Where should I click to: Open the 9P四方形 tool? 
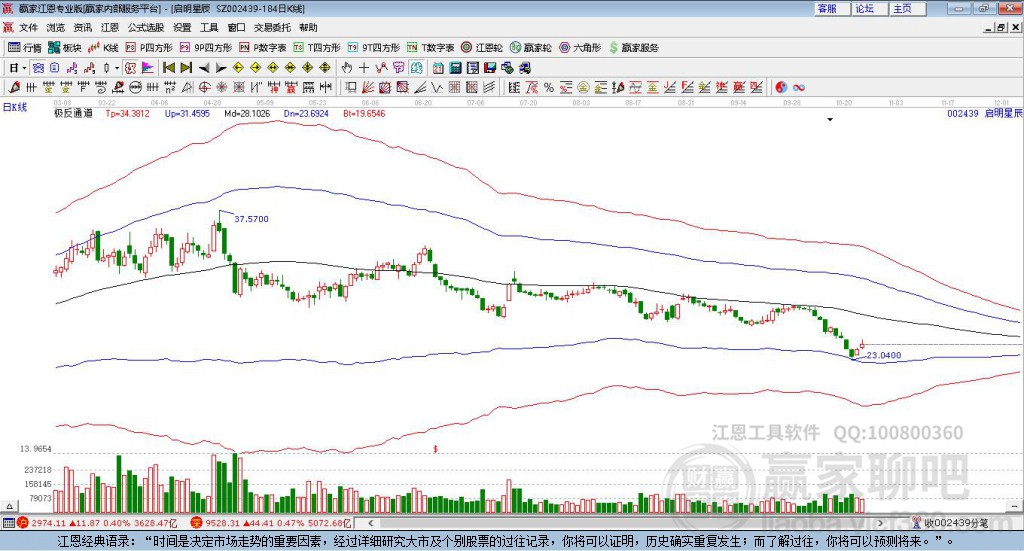pos(205,48)
